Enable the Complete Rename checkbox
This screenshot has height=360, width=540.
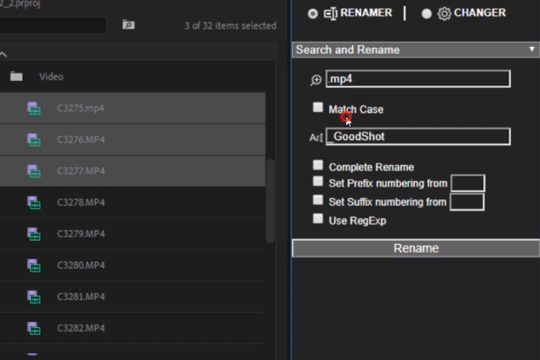[318, 165]
